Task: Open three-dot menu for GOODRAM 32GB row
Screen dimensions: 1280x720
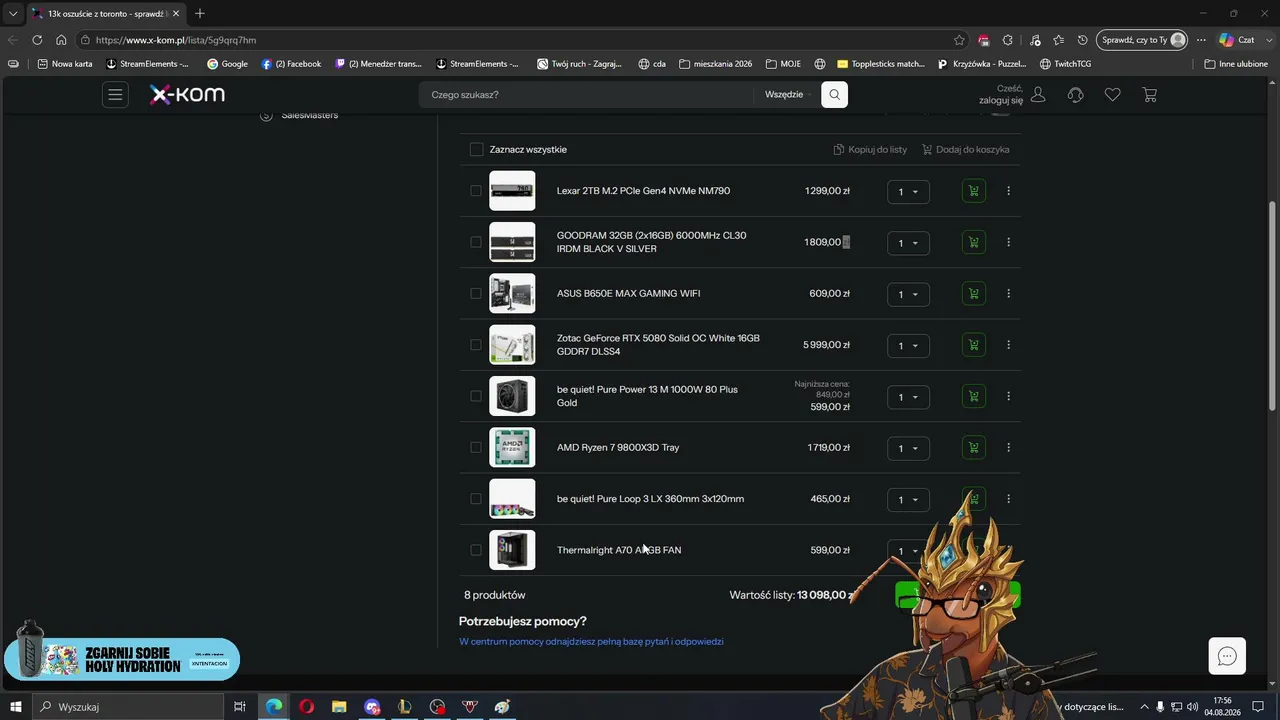Action: (1008, 242)
